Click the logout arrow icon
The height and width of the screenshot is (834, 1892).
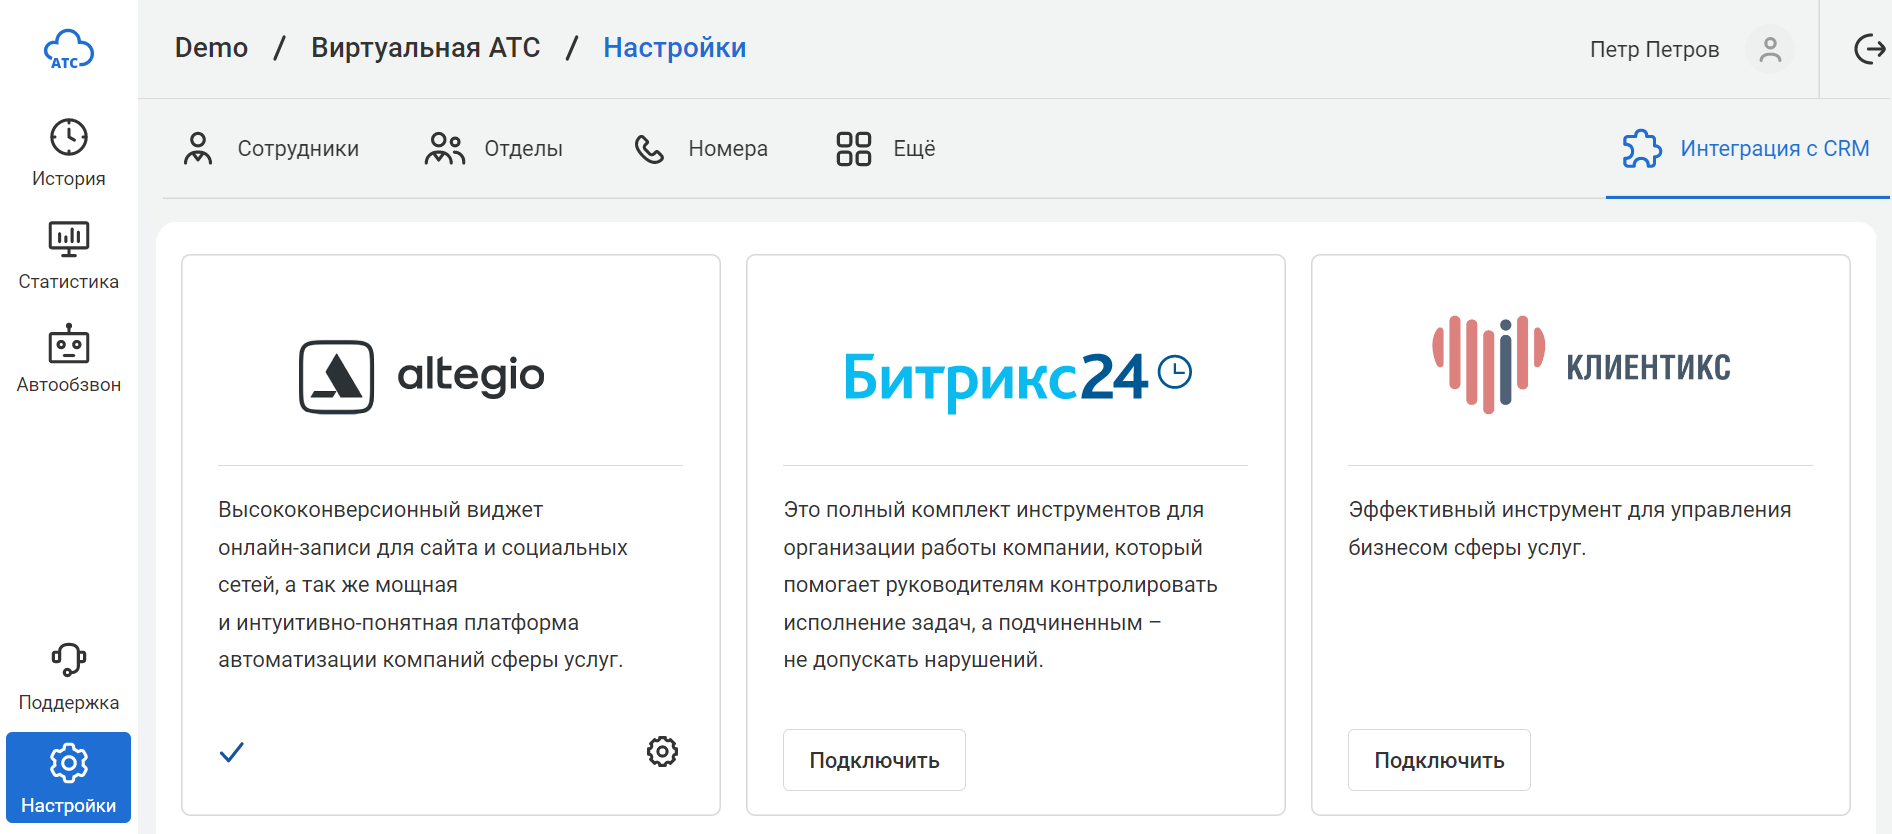click(1868, 49)
